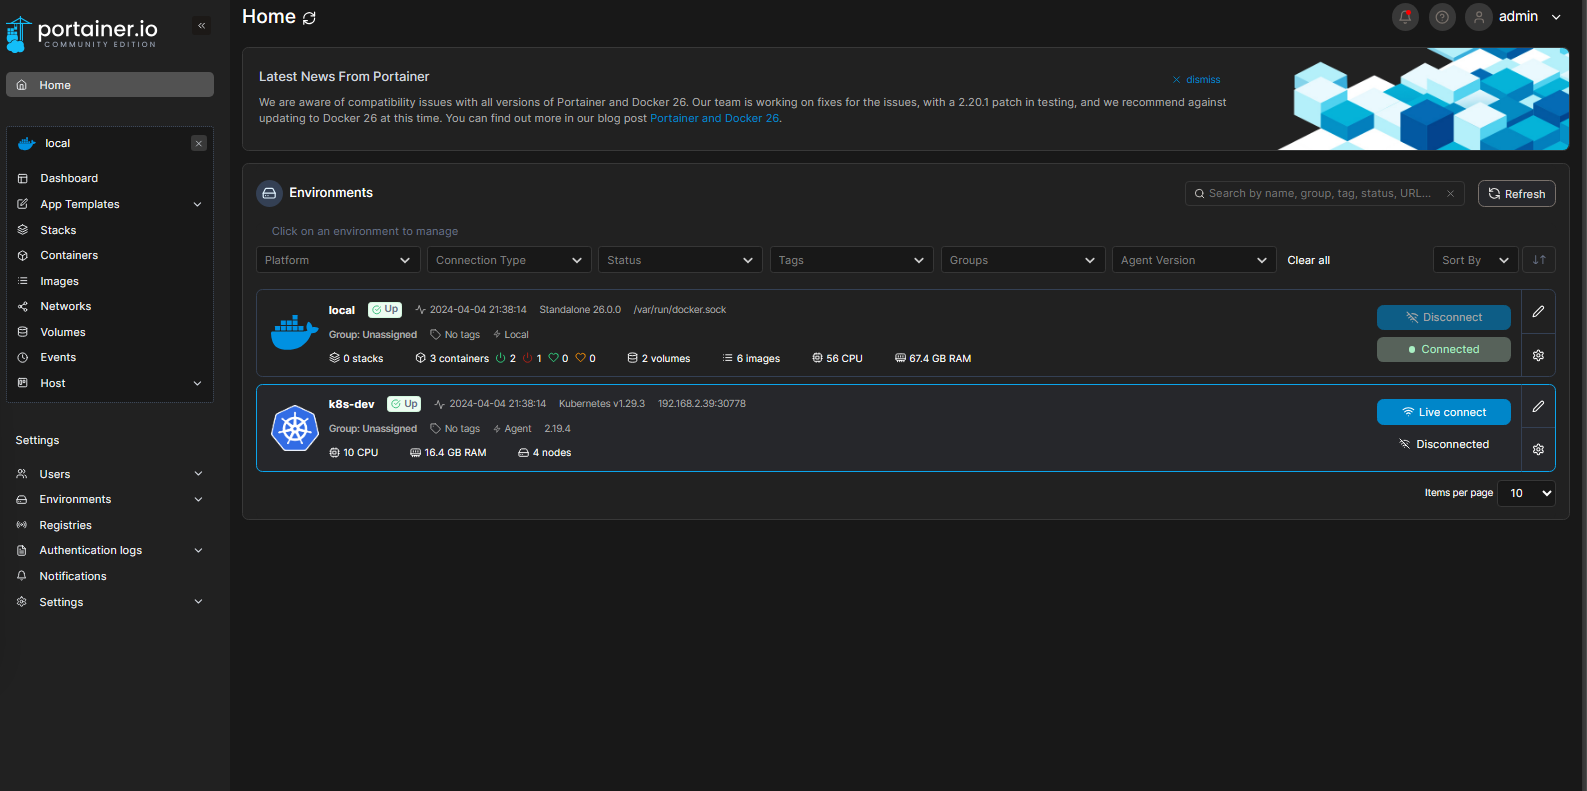Disconnect the local environment
This screenshot has height=791, width=1587.
coord(1444,317)
